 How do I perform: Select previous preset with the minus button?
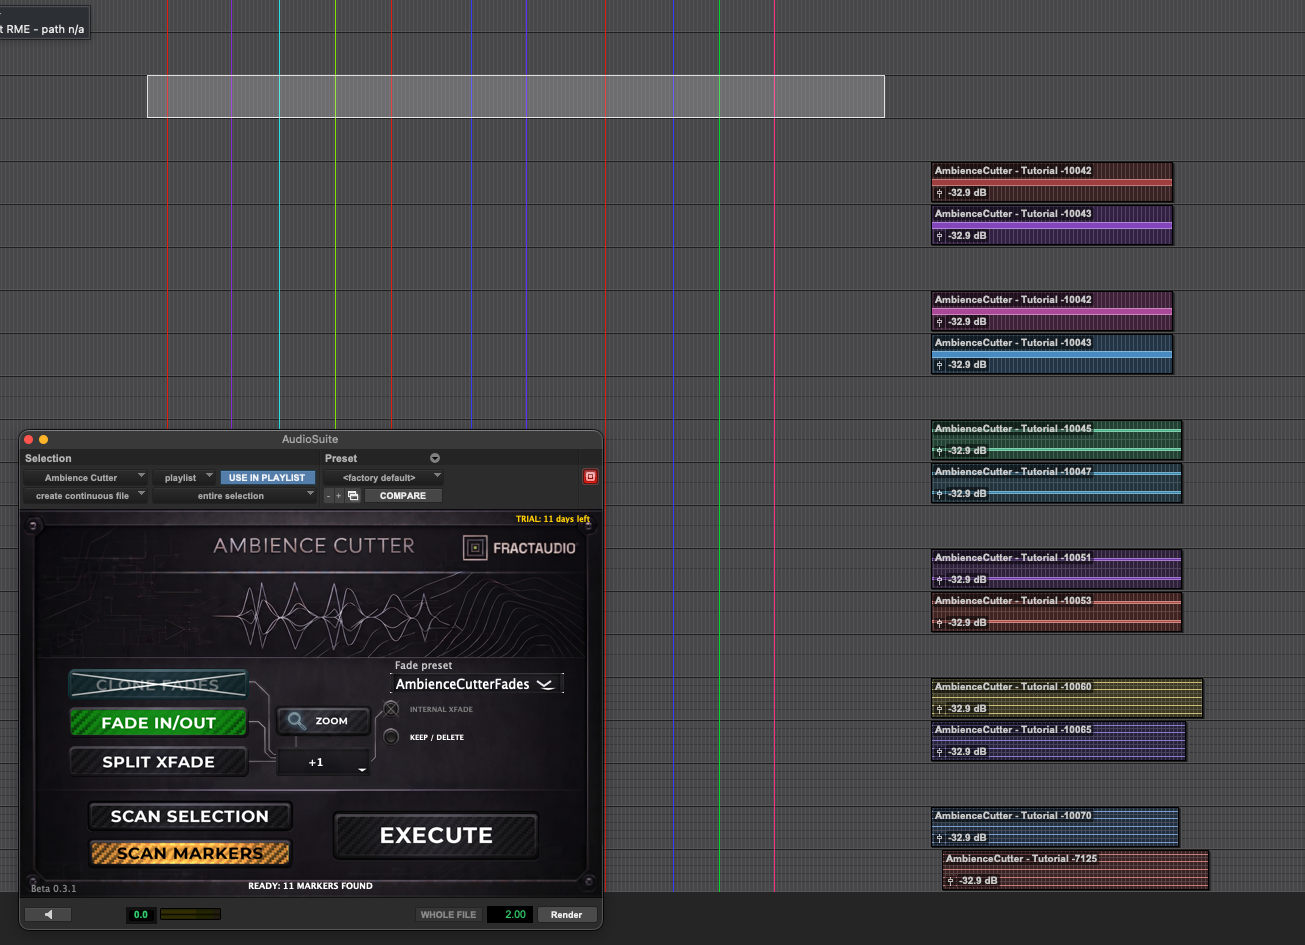coord(329,496)
